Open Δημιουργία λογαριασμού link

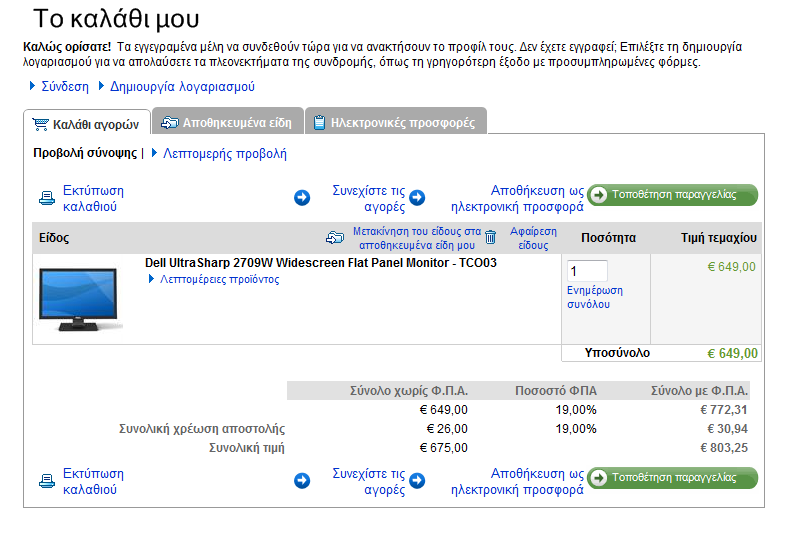(x=182, y=86)
